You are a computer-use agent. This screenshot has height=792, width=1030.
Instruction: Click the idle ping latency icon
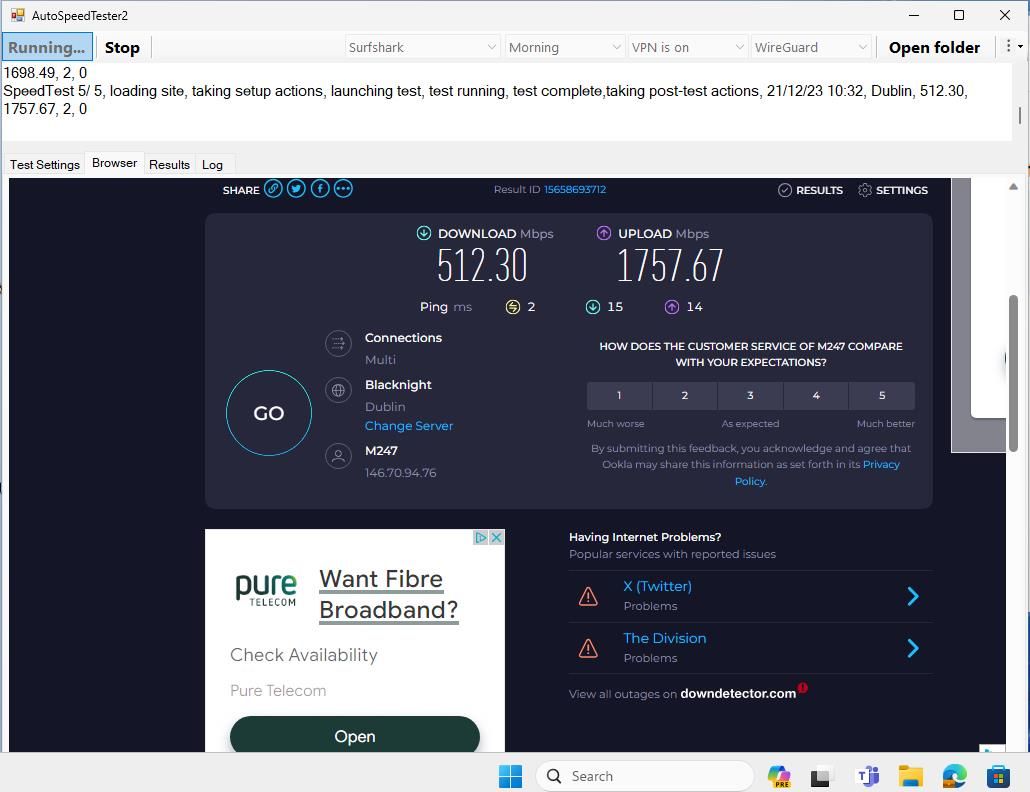[513, 307]
